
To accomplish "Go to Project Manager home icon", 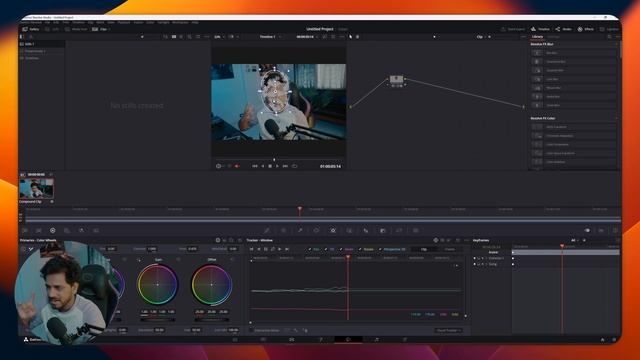I will [602, 340].
